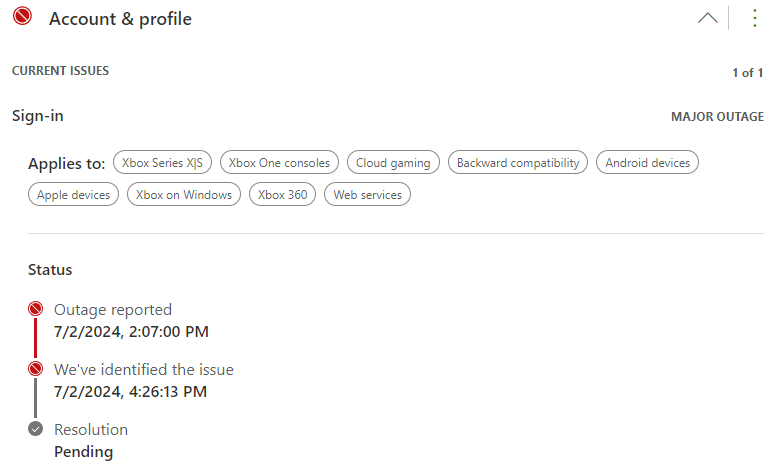Select the Xbox One consoles tag
The image size is (773, 475).
(x=280, y=162)
